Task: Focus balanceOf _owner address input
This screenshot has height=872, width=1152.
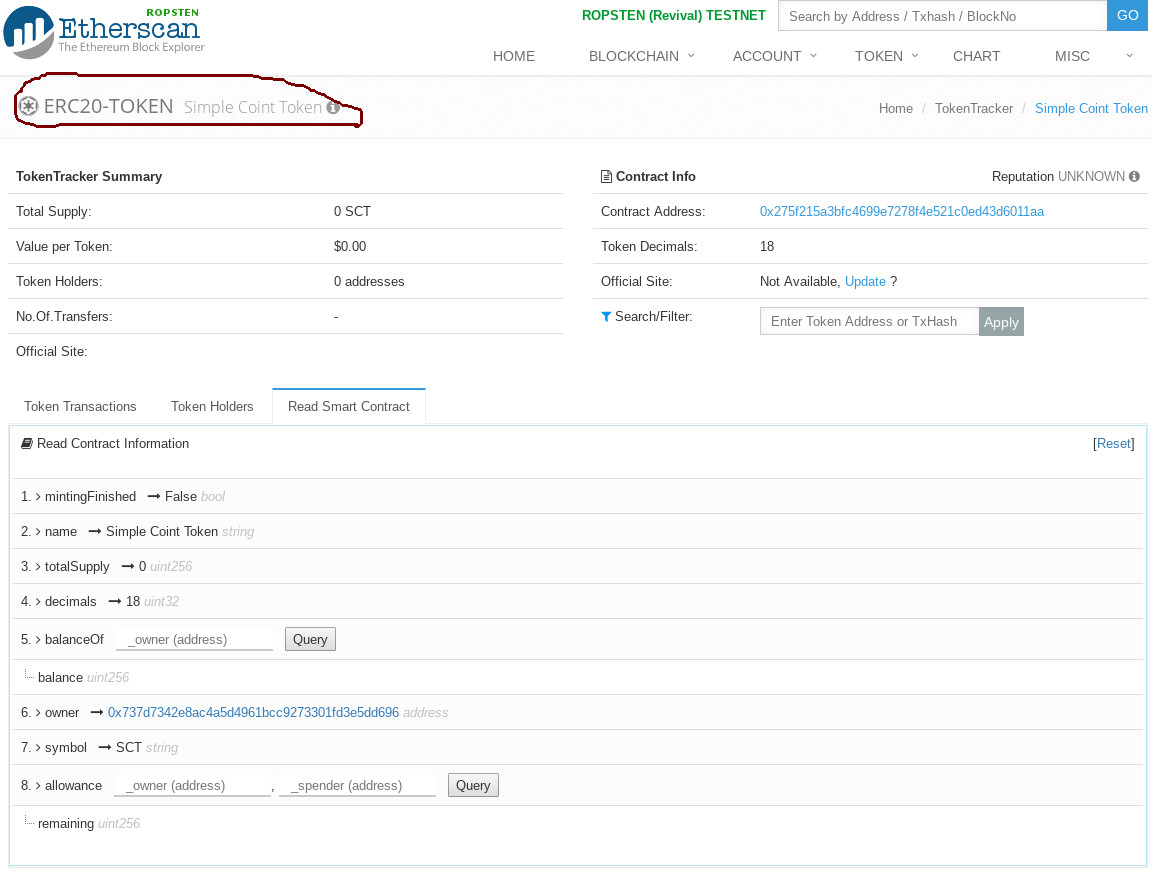Action: pos(195,639)
